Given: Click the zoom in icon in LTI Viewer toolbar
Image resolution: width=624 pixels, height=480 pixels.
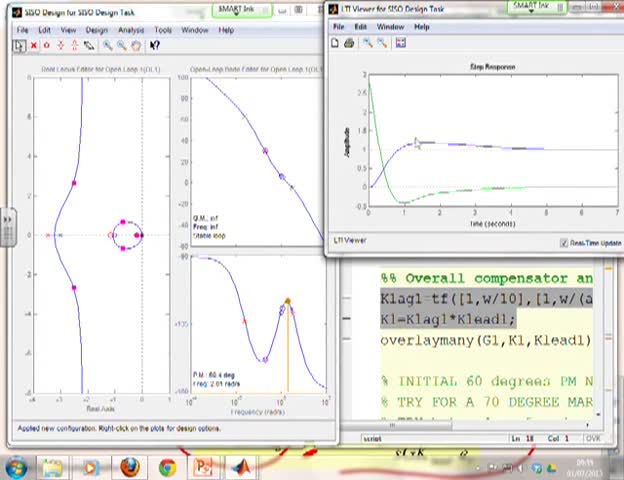Looking at the screenshot, I should click(368, 43).
